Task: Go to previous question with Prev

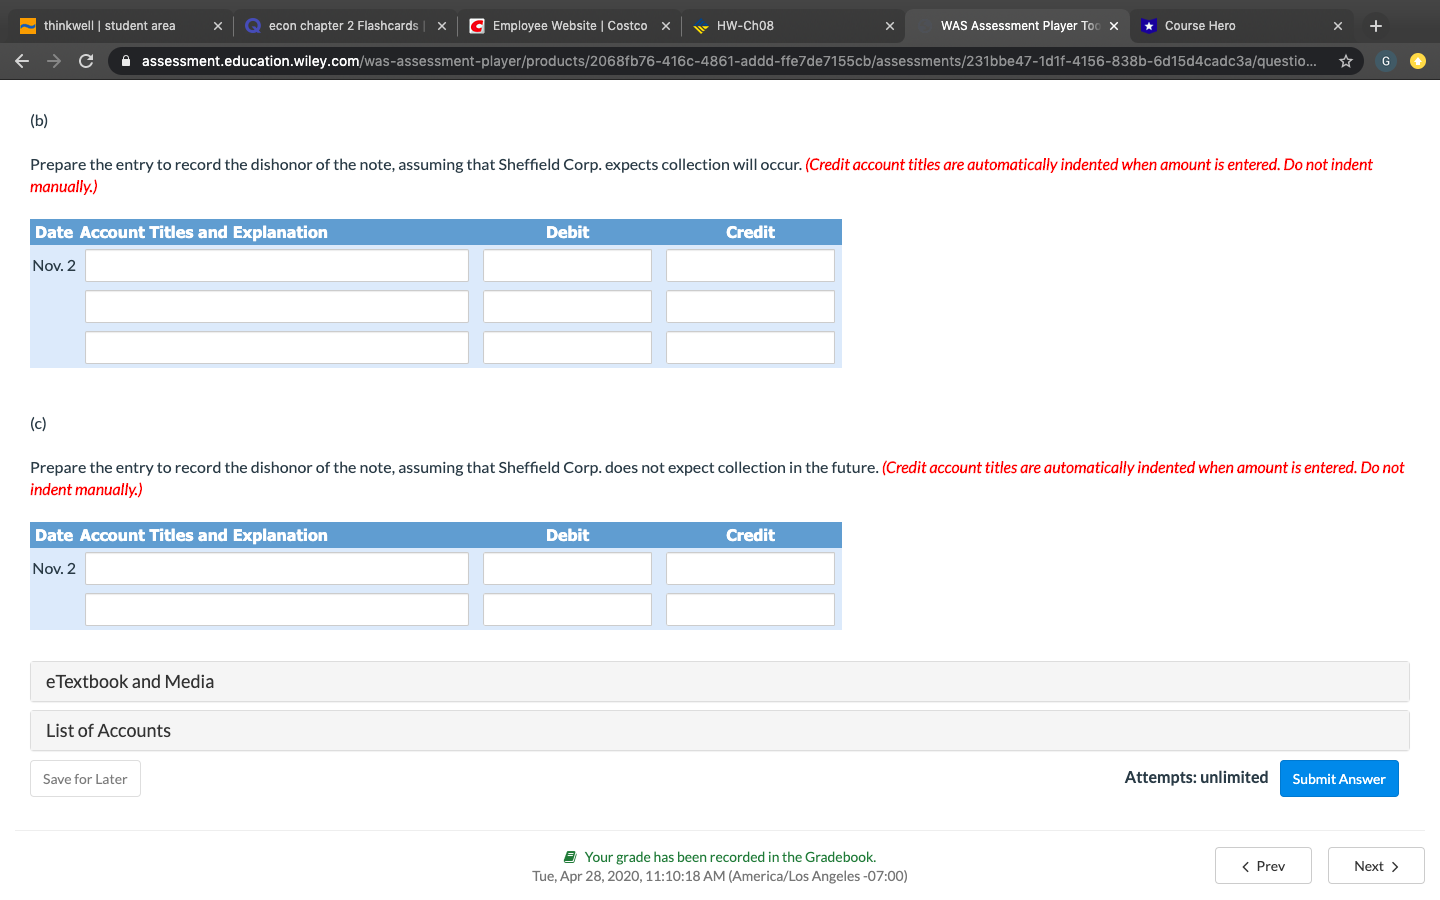Action: click(1263, 866)
